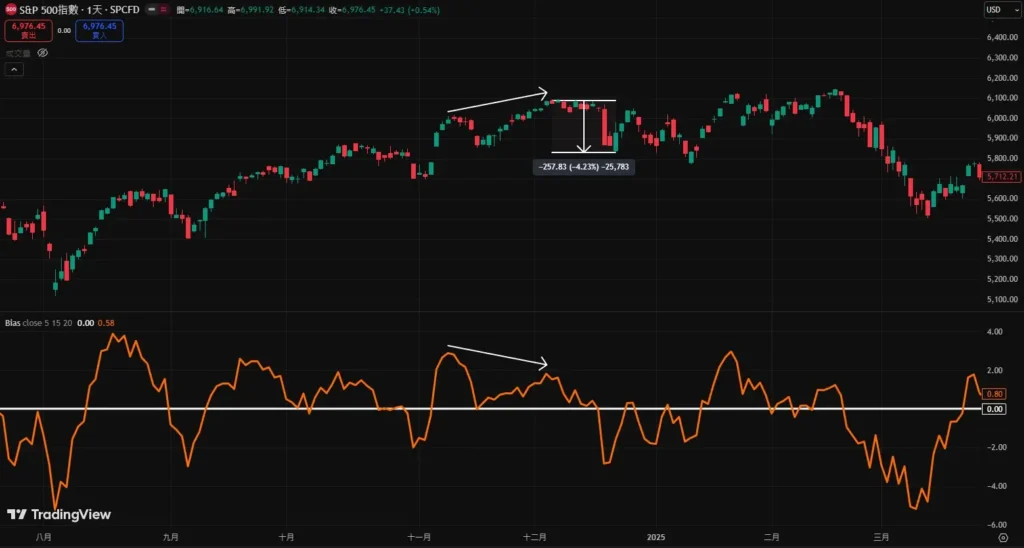Click the orange 0.80 Bias value label
1024x548 pixels.
coord(994,396)
